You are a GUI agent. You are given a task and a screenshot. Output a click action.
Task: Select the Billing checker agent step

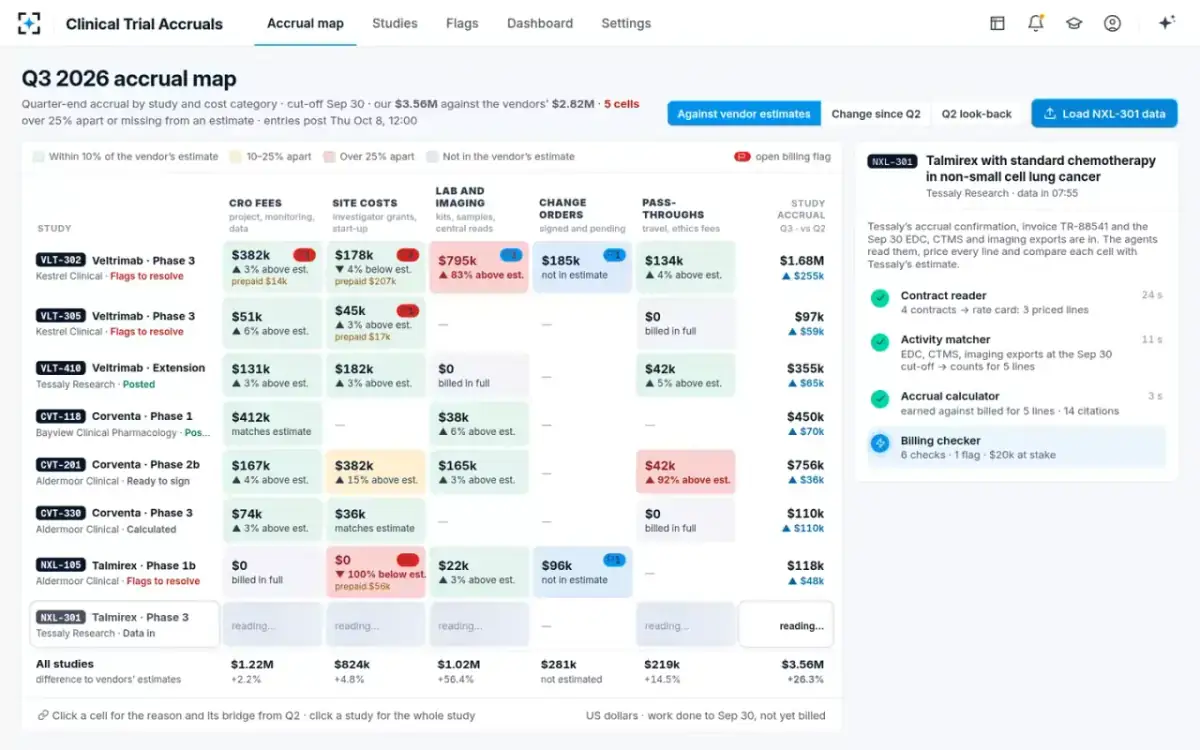[1016, 447]
